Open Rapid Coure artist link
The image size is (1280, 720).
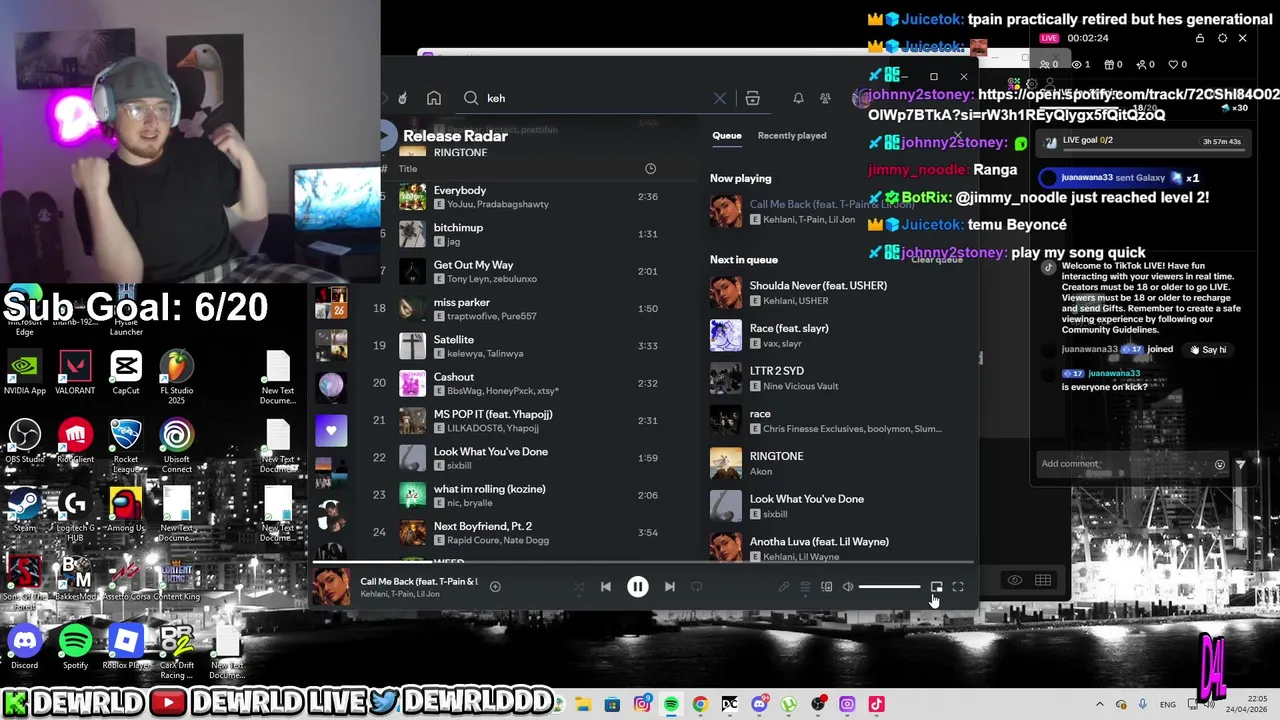click(473, 541)
